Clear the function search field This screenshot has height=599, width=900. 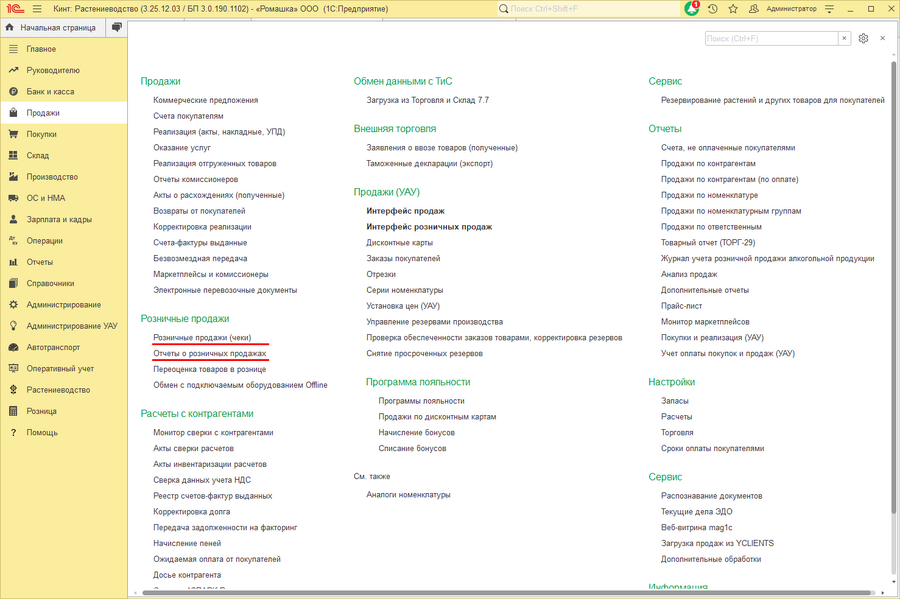844,38
